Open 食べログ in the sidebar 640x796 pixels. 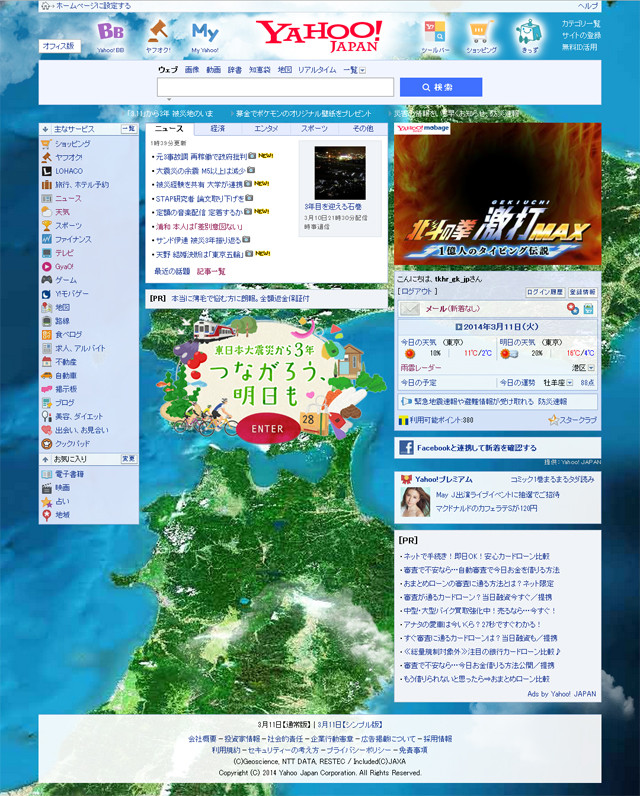(68, 335)
